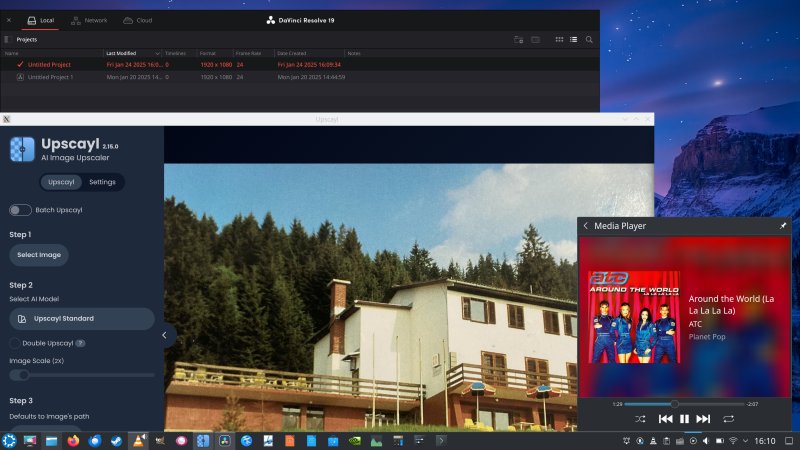Open Wi-Fi networks in system tray

733,441
